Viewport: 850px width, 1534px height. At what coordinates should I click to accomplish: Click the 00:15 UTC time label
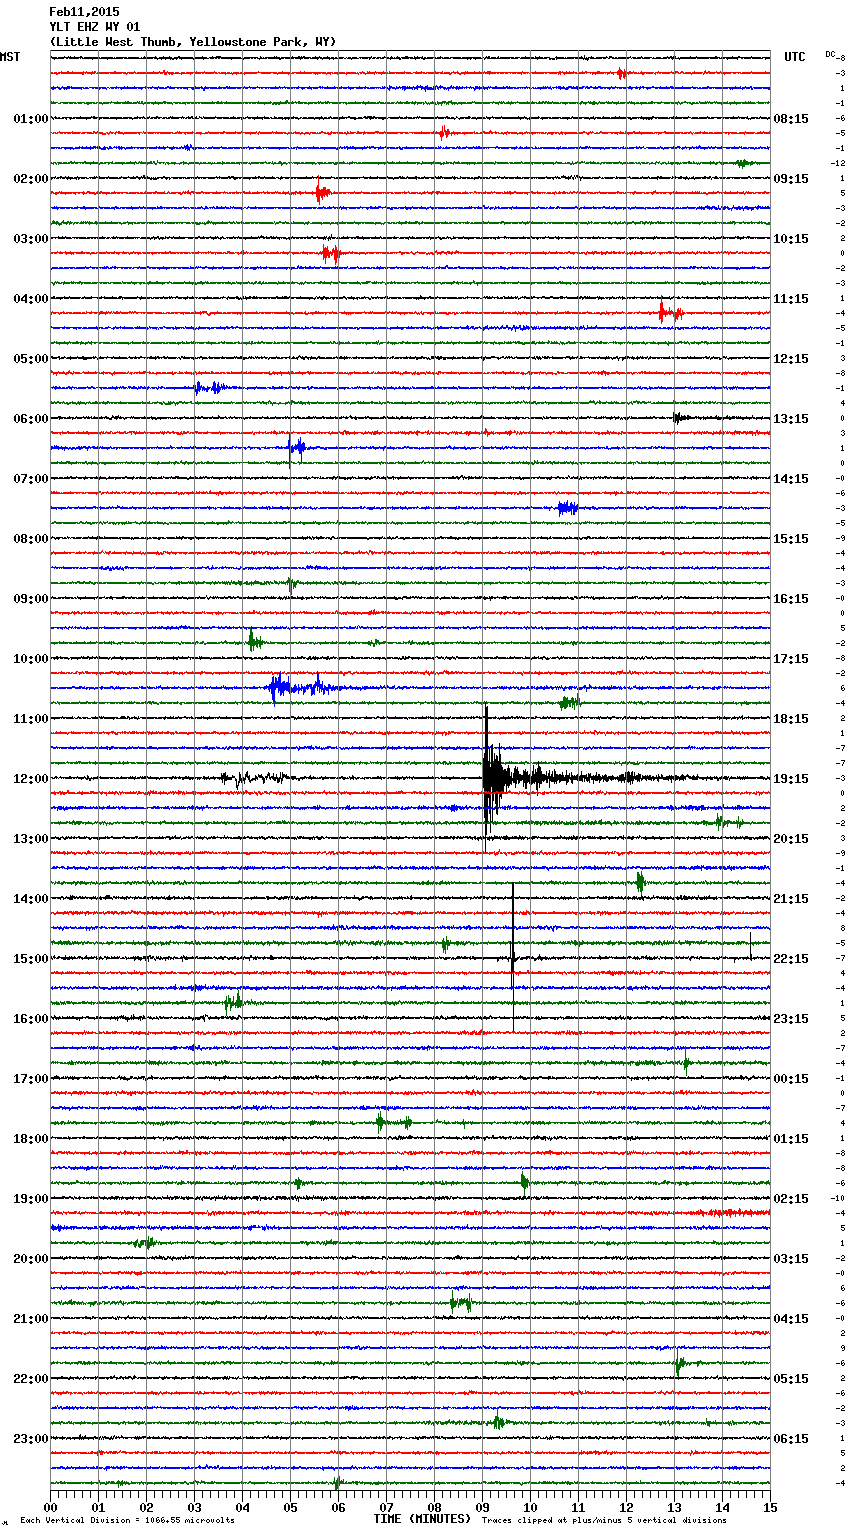point(791,1079)
